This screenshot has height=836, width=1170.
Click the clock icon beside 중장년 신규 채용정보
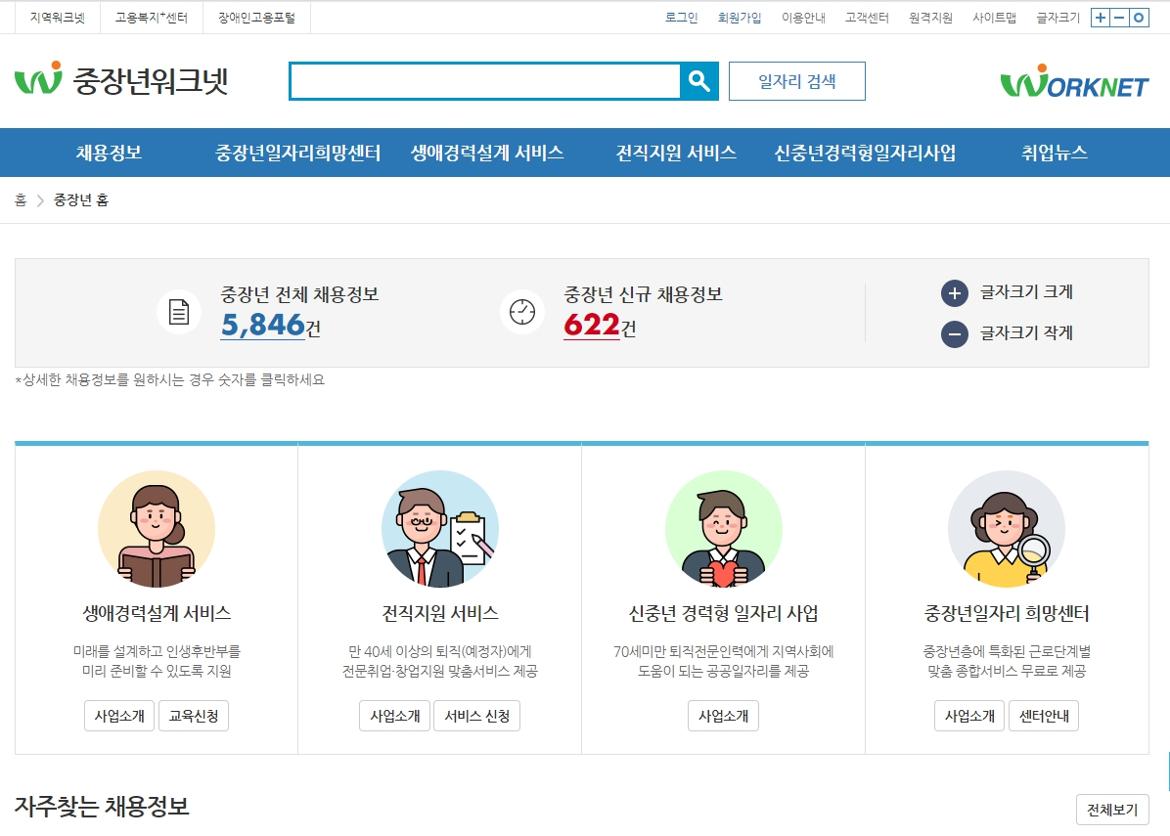pos(521,312)
